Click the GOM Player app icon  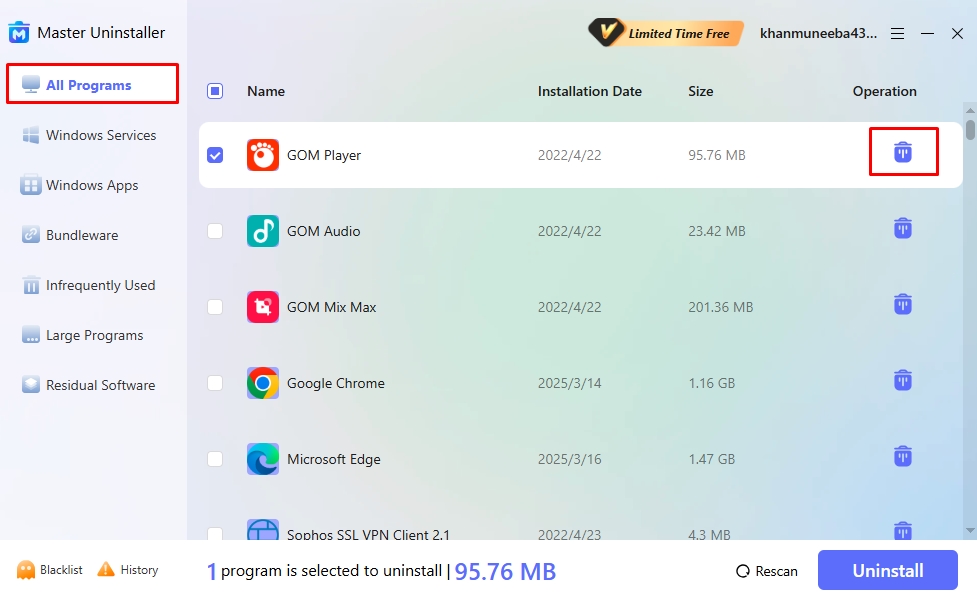click(262, 155)
